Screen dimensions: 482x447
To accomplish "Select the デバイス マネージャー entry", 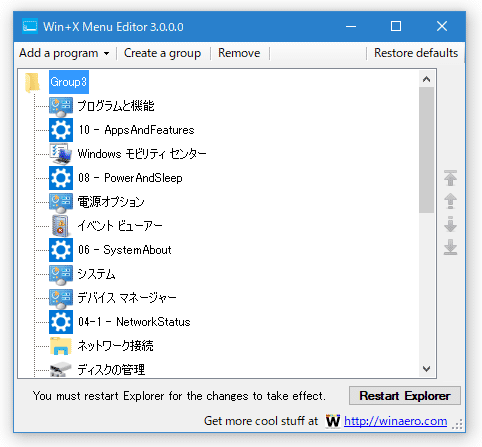I will tap(127, 298).
